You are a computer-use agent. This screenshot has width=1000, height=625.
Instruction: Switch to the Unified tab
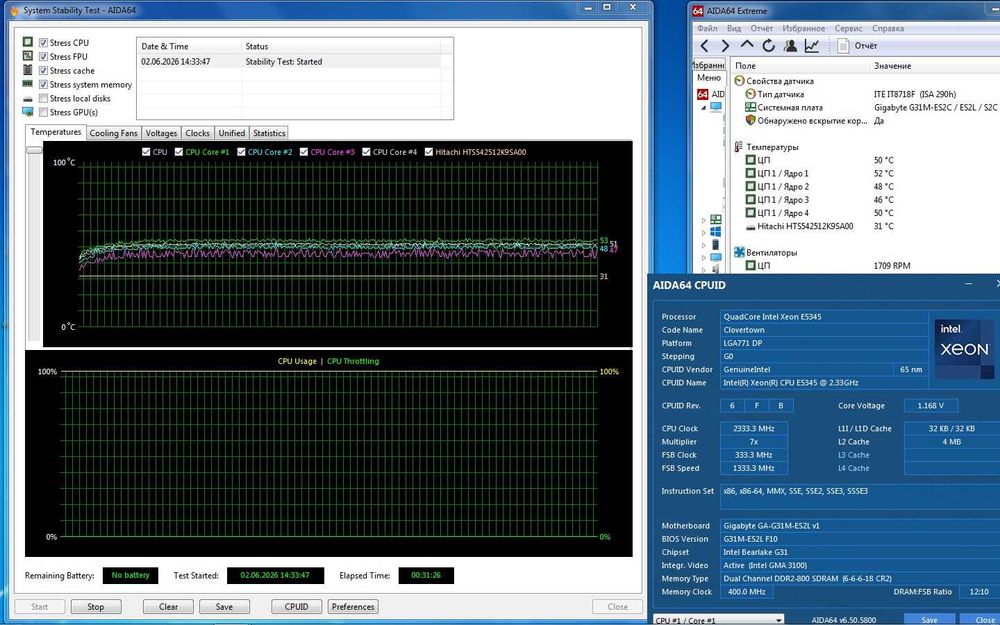pyautogui.click(x=232, y=133)
